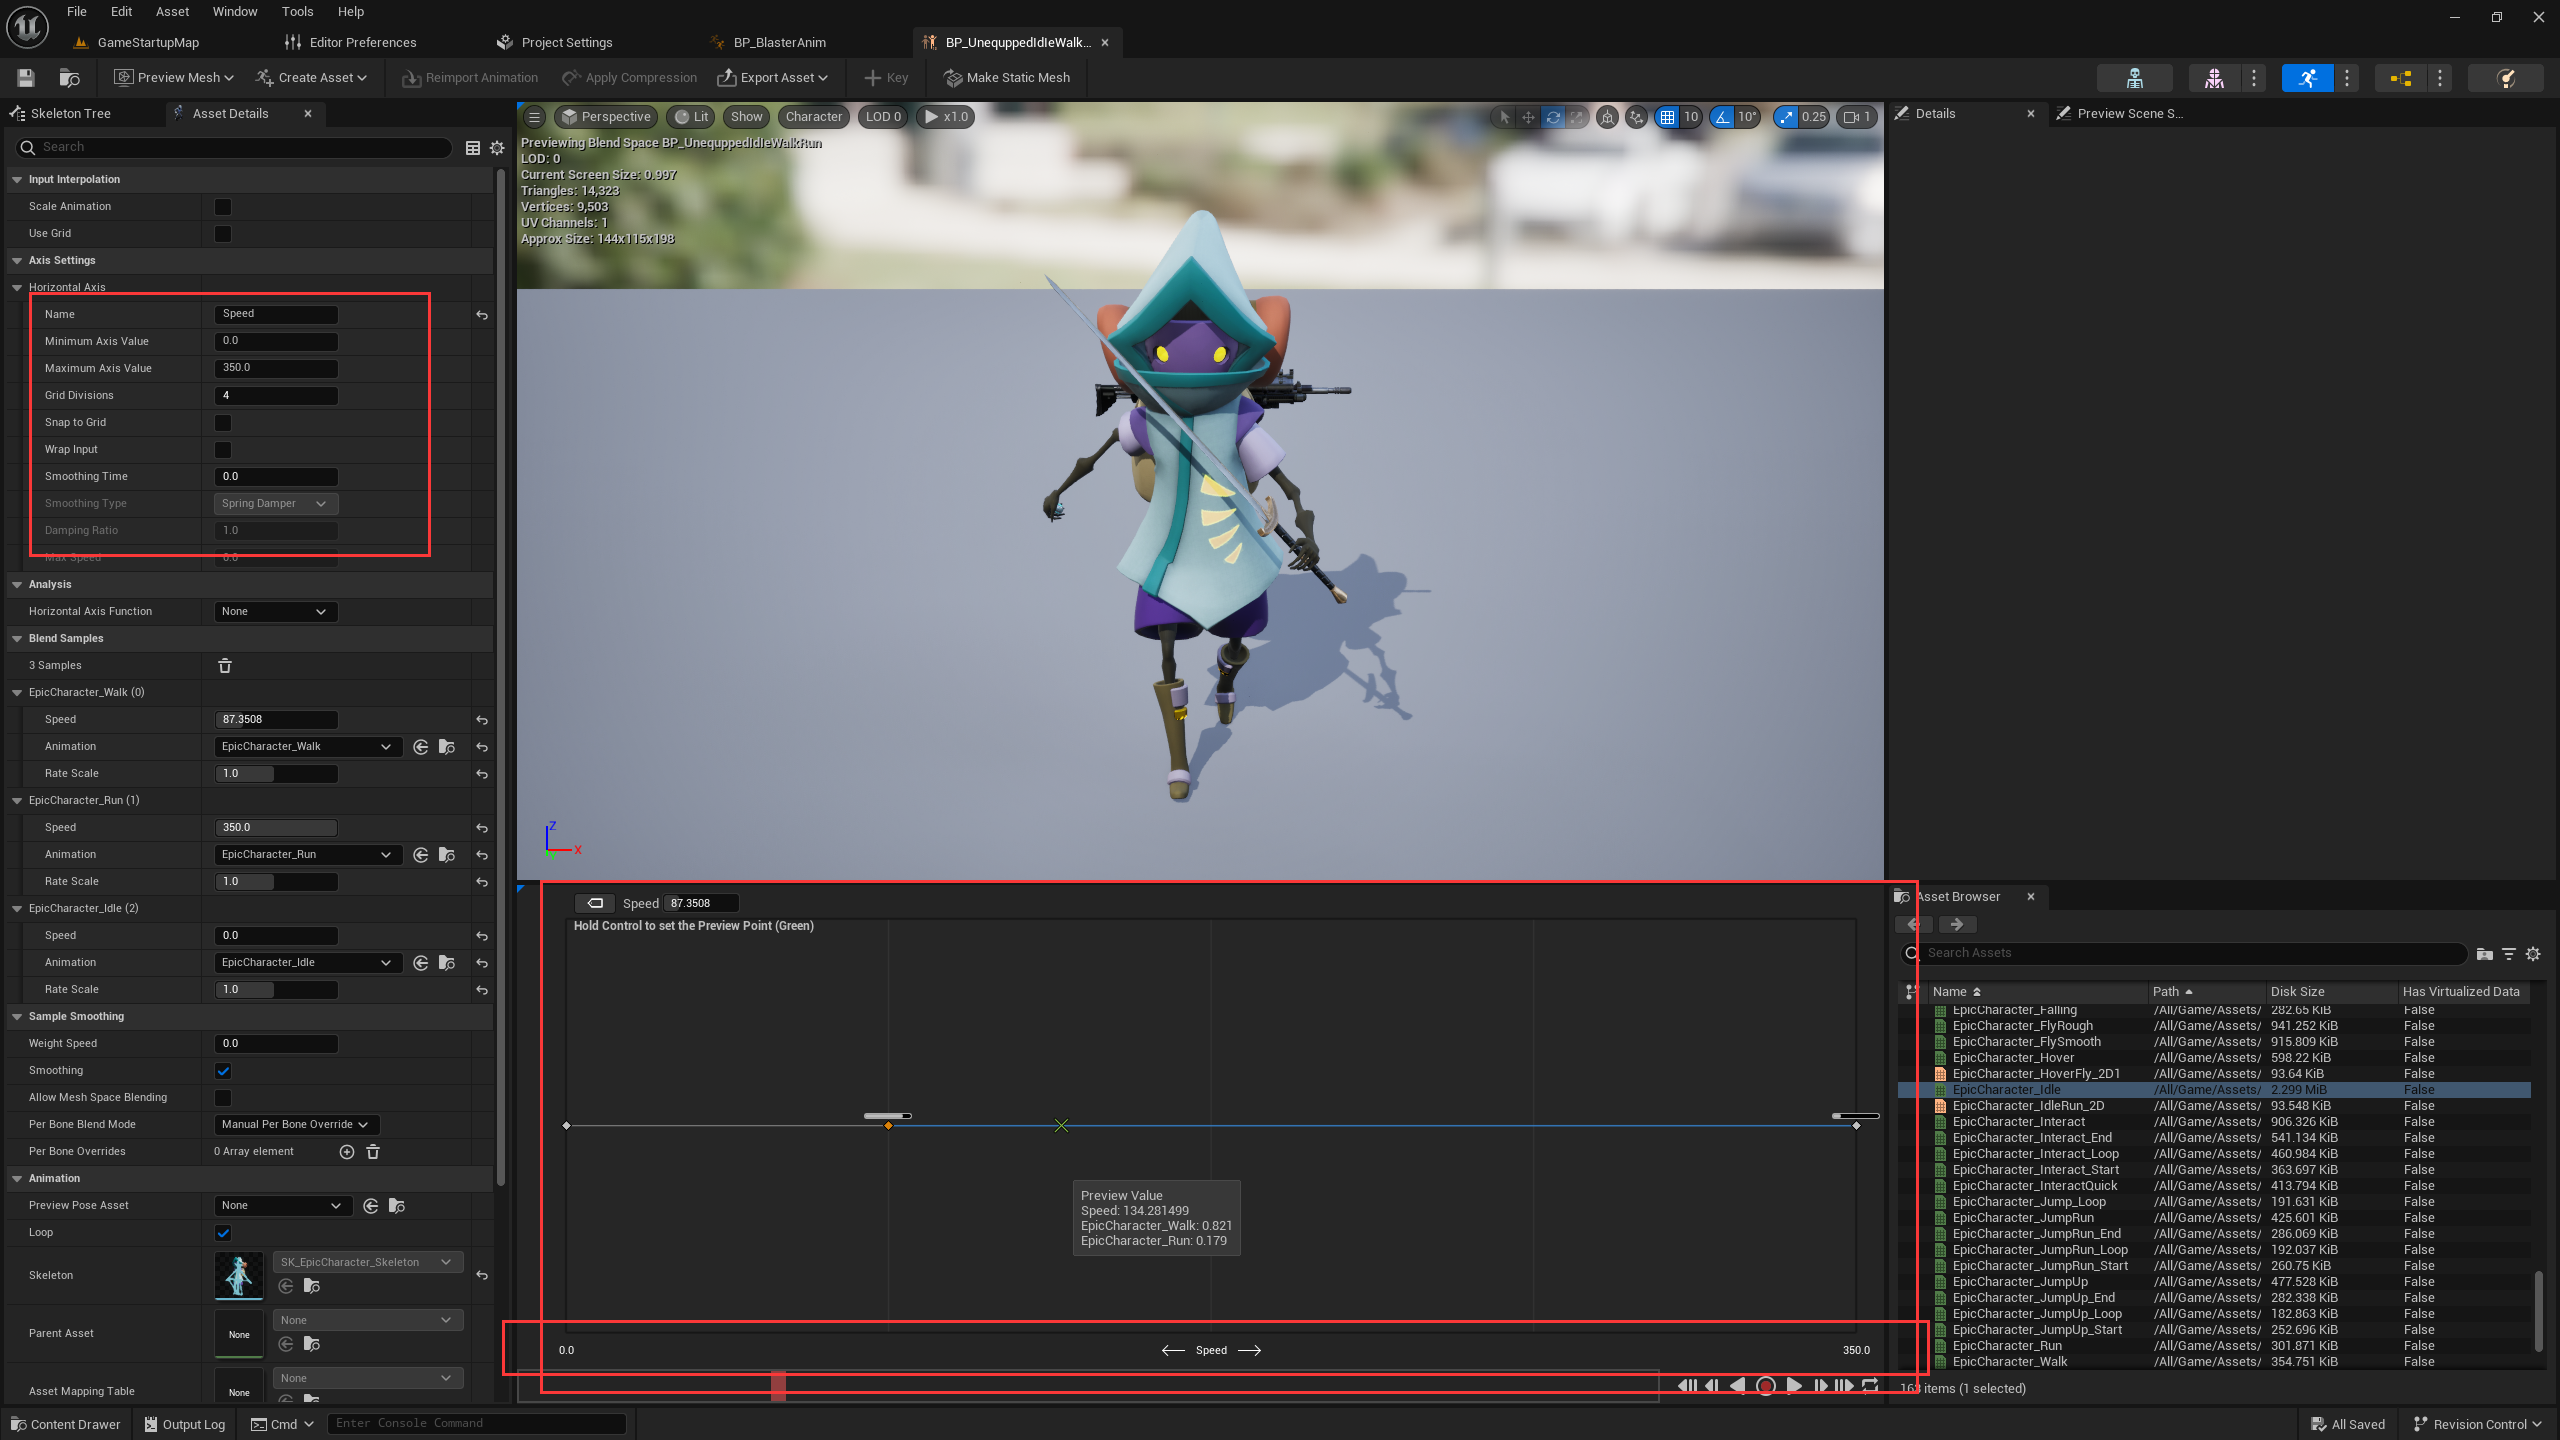Add element to Per Bone Overrides

pyautogui.click(x=347, y=1152)
